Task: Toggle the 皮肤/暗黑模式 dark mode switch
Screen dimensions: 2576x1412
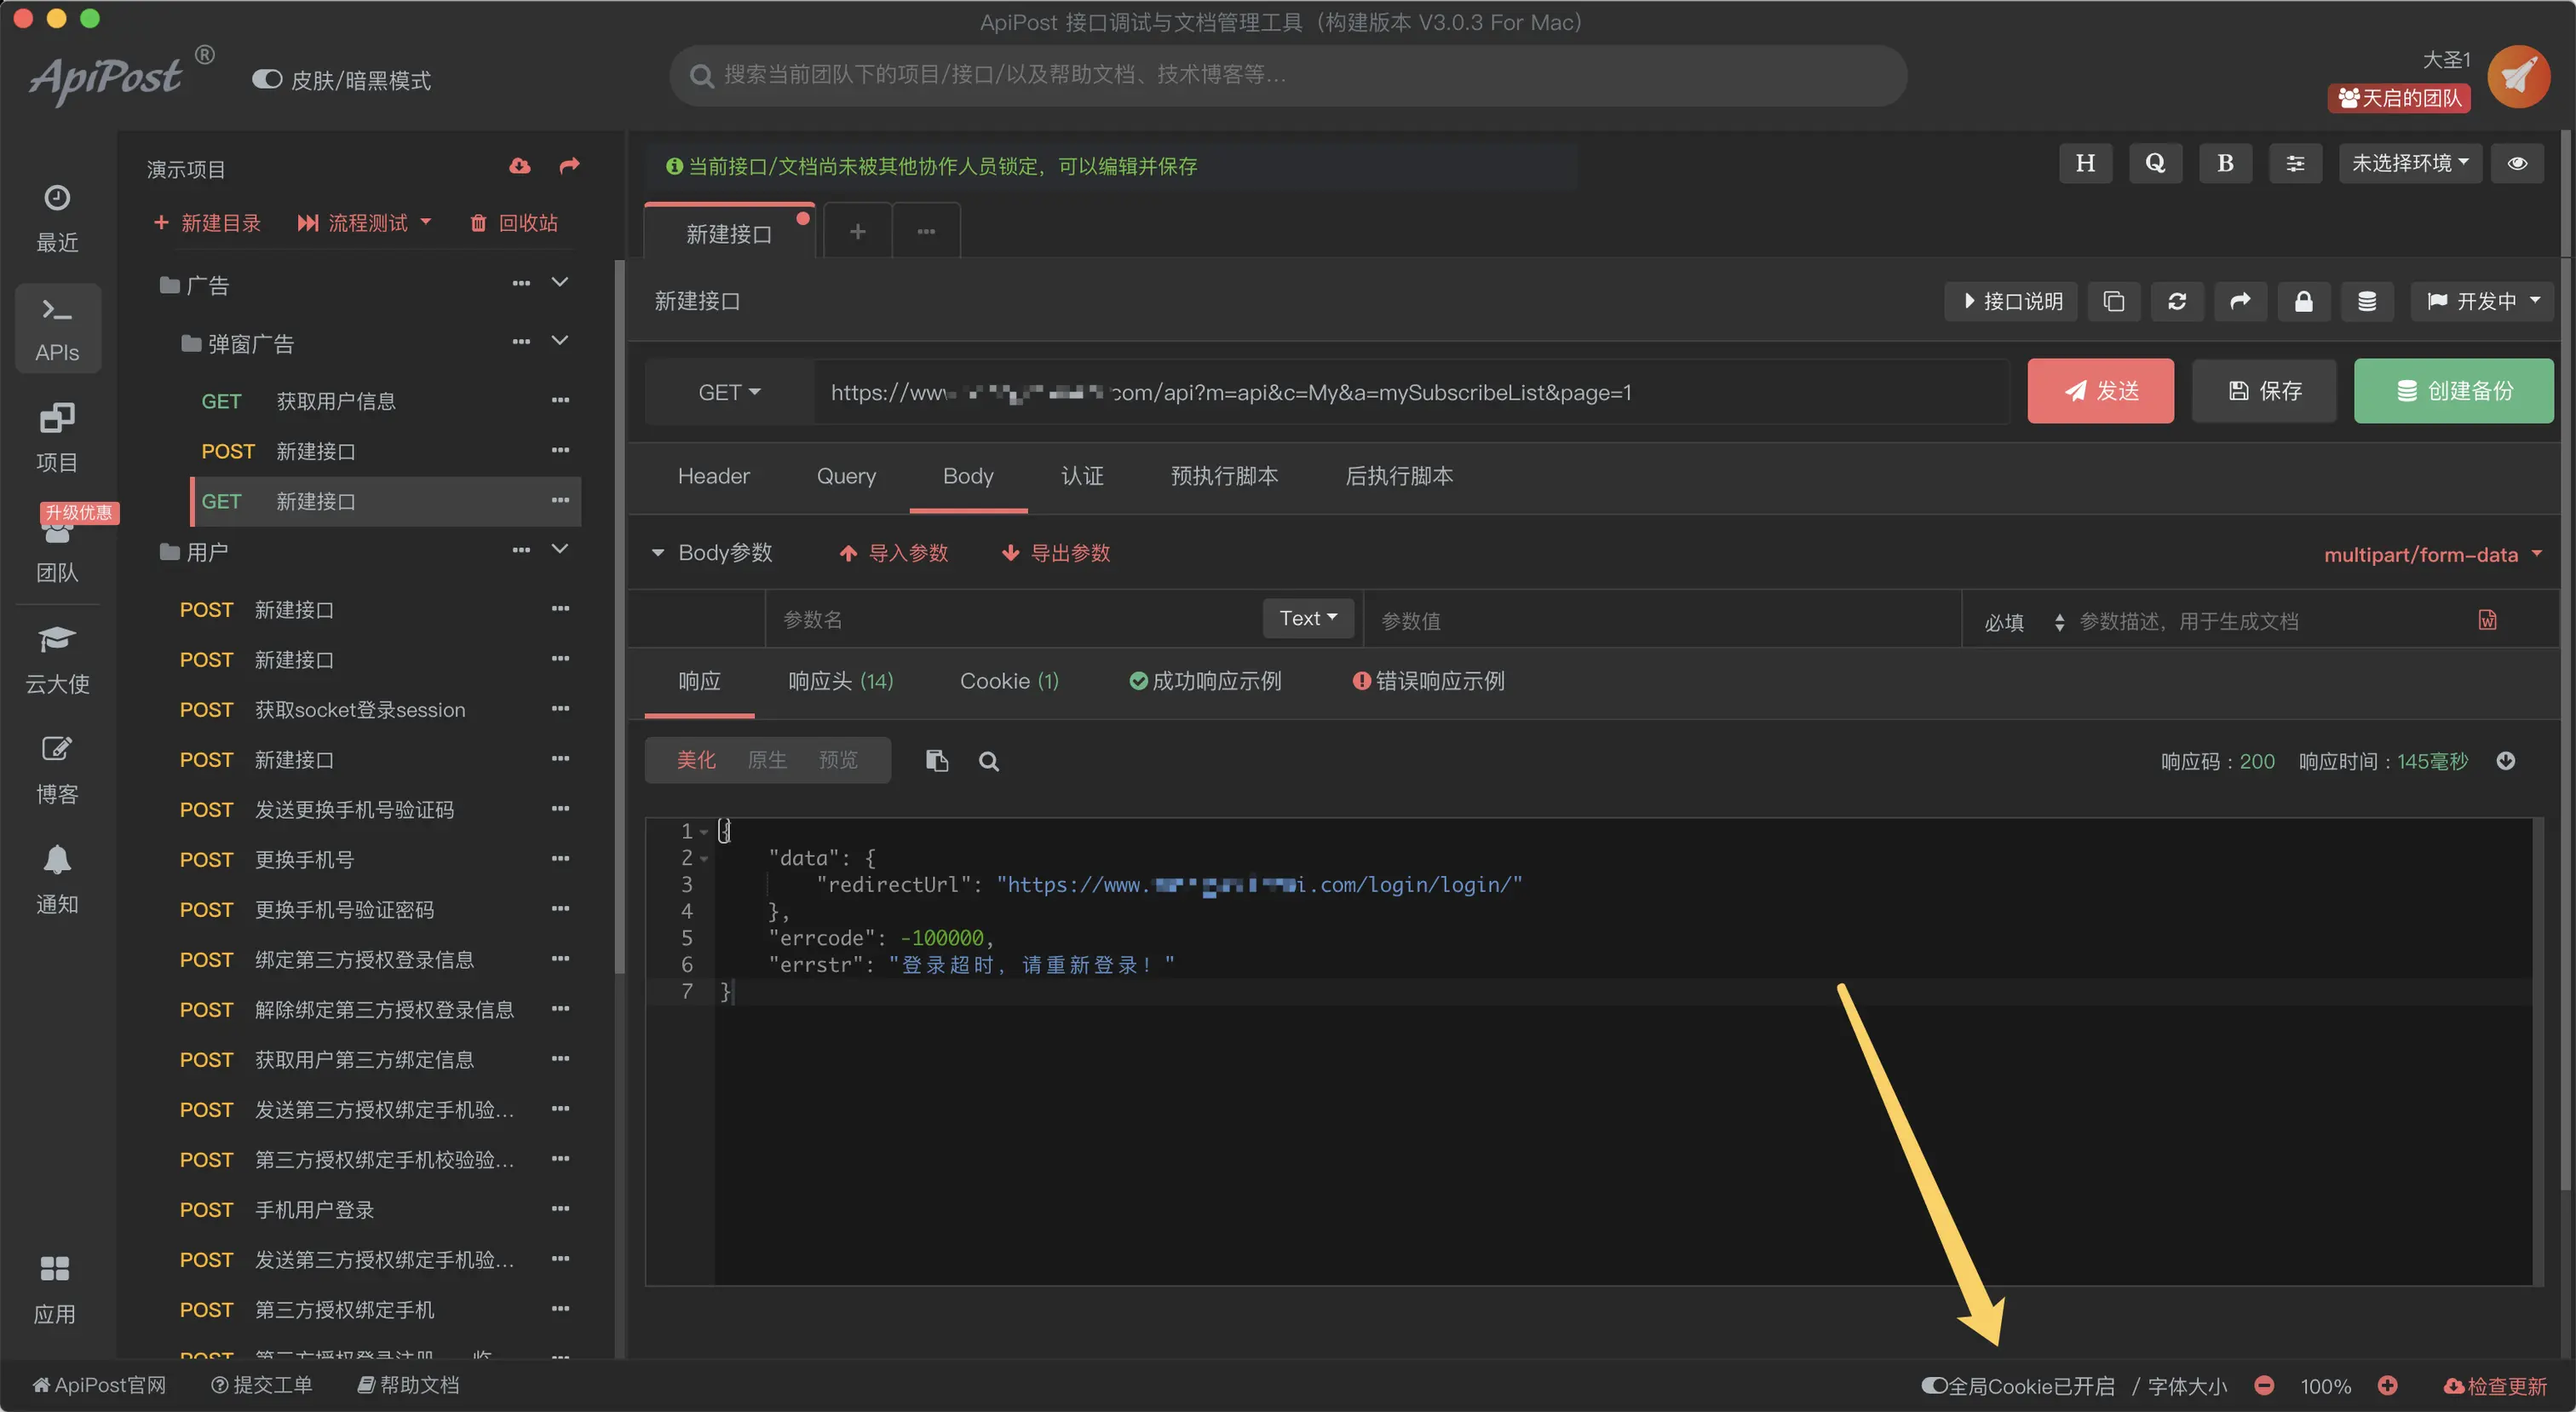Action: tap(267, 79)
